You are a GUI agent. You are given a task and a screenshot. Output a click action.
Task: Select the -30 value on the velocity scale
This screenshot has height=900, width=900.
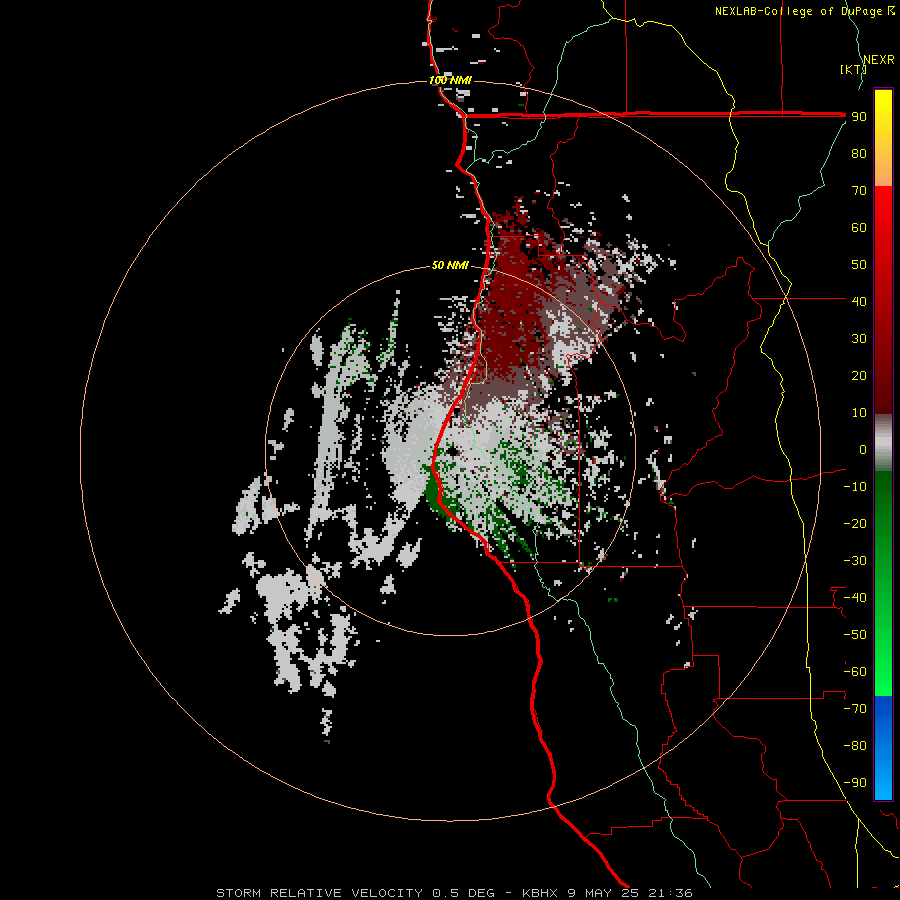pos(855,561)
